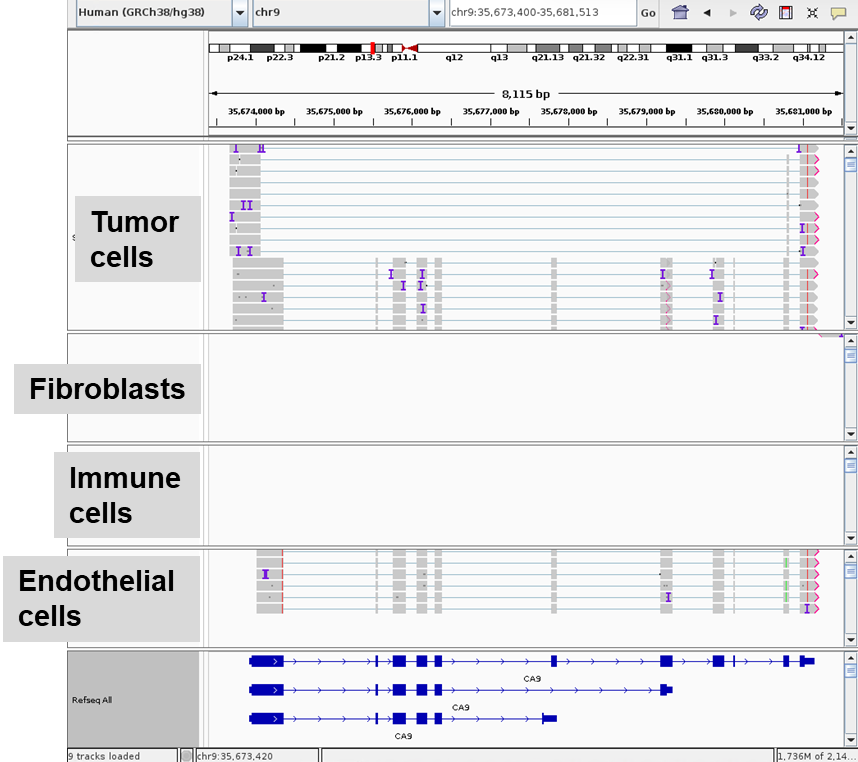
Task: Click the q31.1 band on chromosome ideogram
Action: coord(679,48)
